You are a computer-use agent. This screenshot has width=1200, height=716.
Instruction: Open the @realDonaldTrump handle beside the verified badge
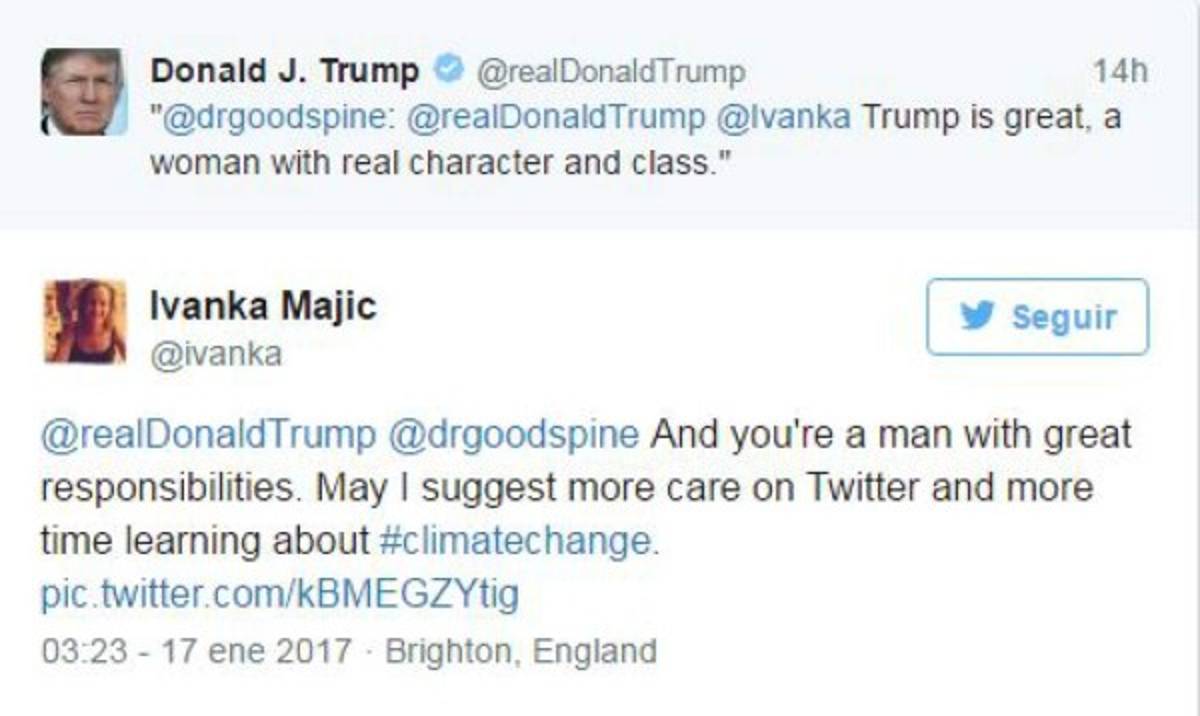tap(609, 71)
